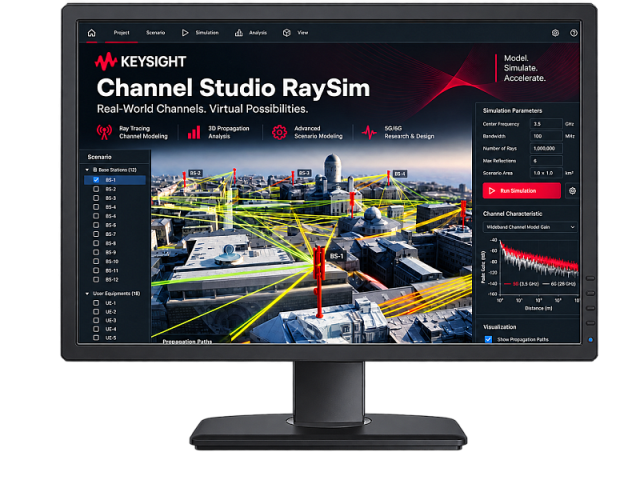Check the BS-10 checkbox
Image resolution: width=640 pixels, height=480 pixels.
click(96, 261)
